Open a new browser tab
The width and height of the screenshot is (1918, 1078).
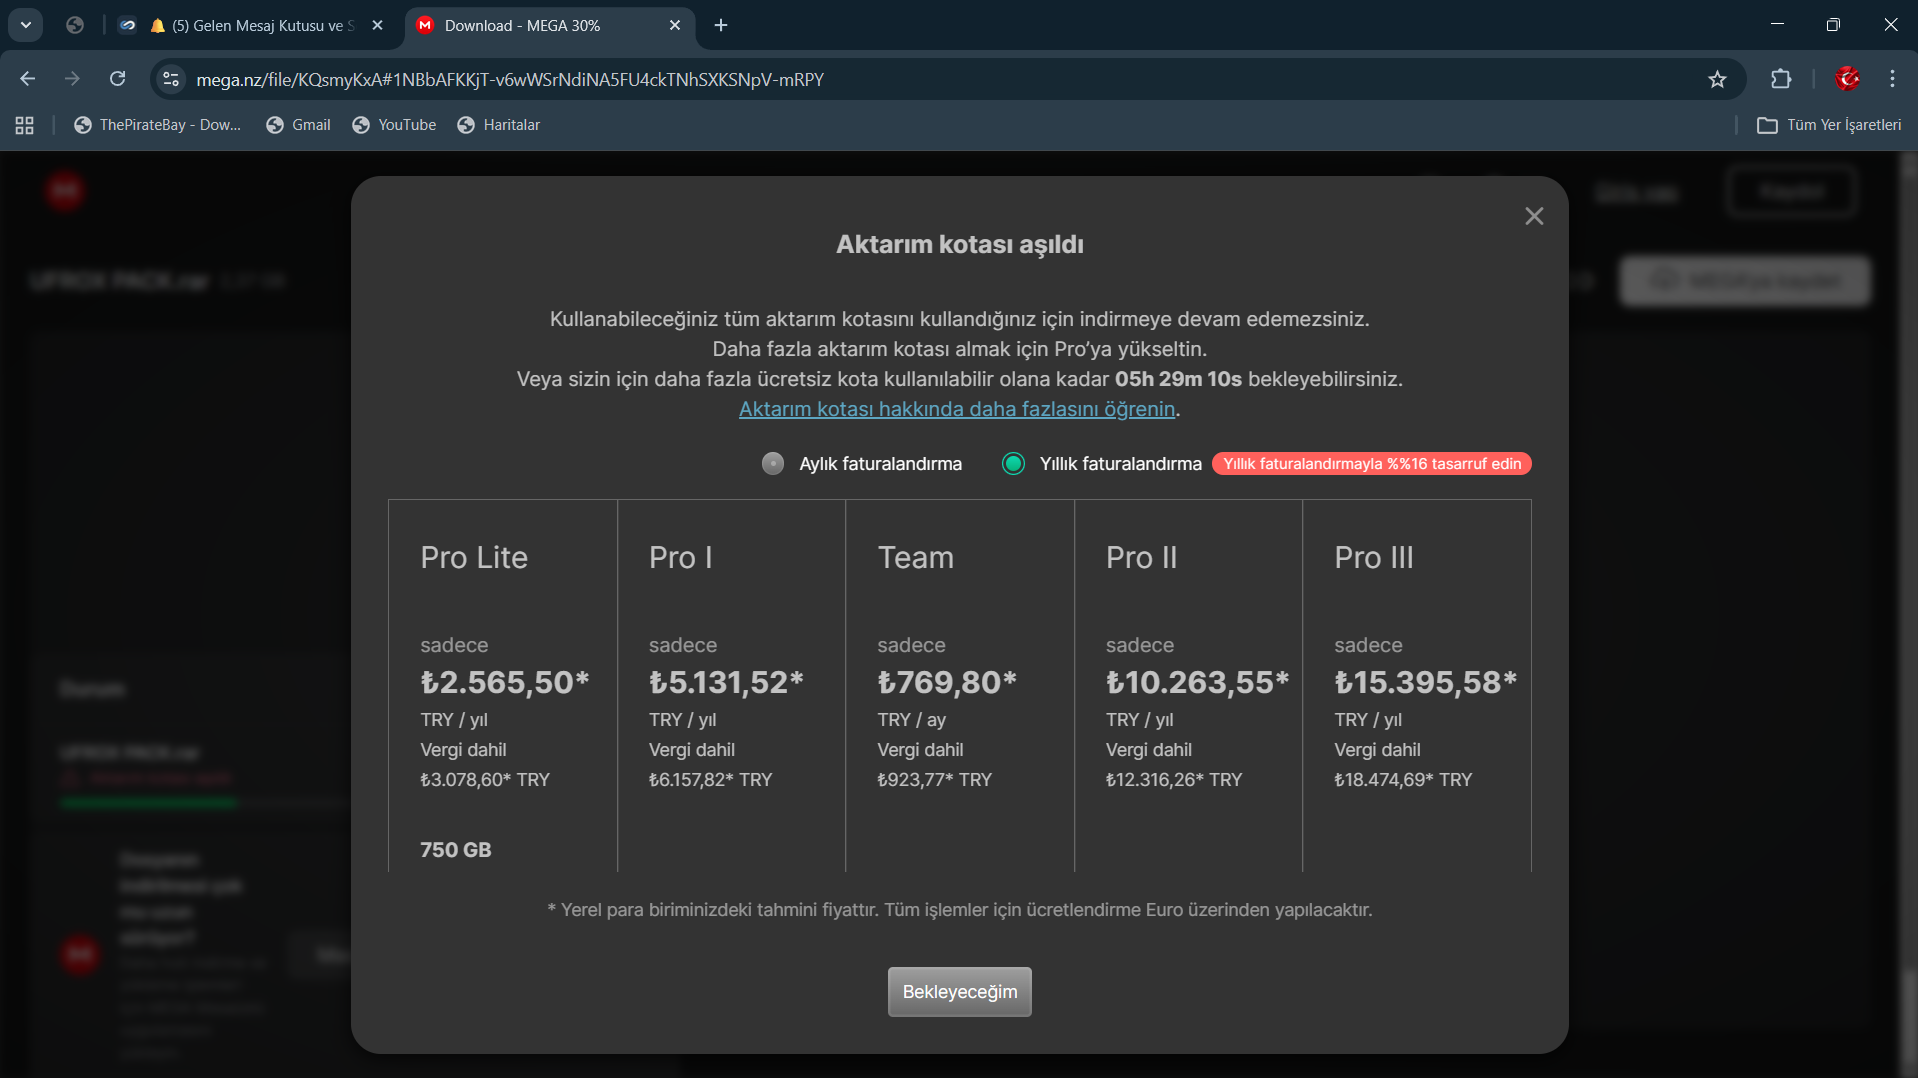click(x=721, y=25)
